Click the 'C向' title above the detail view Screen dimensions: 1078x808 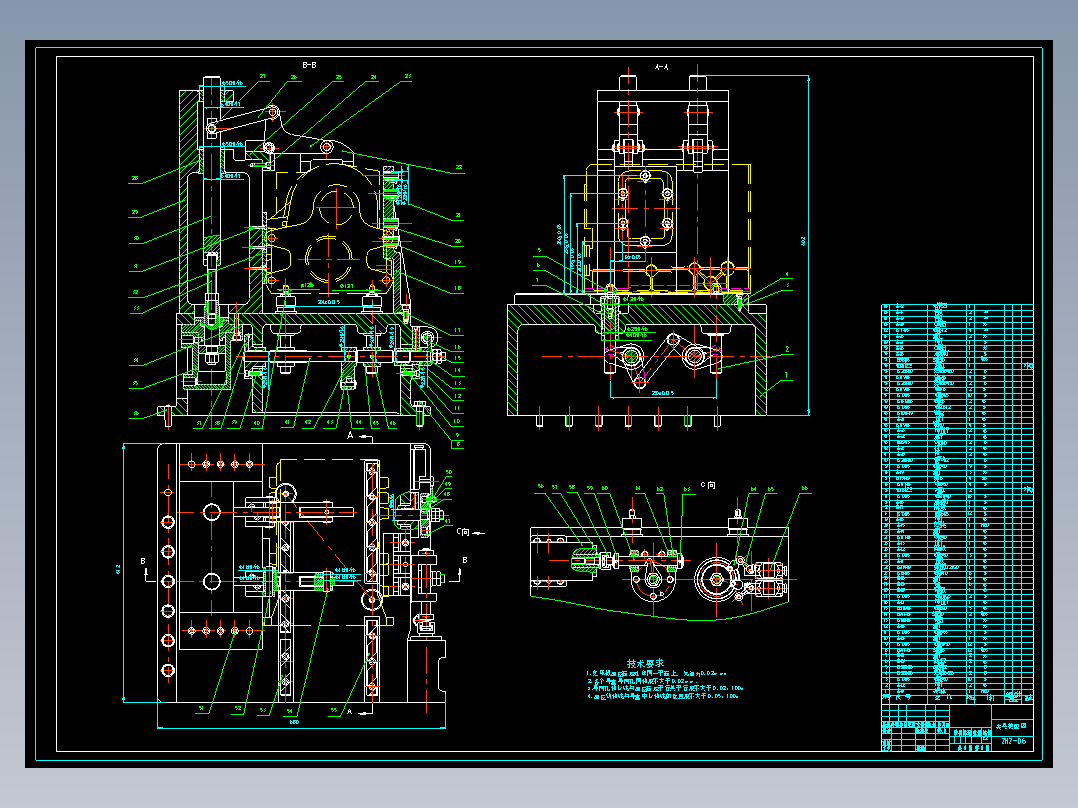(x=707, y=485)
